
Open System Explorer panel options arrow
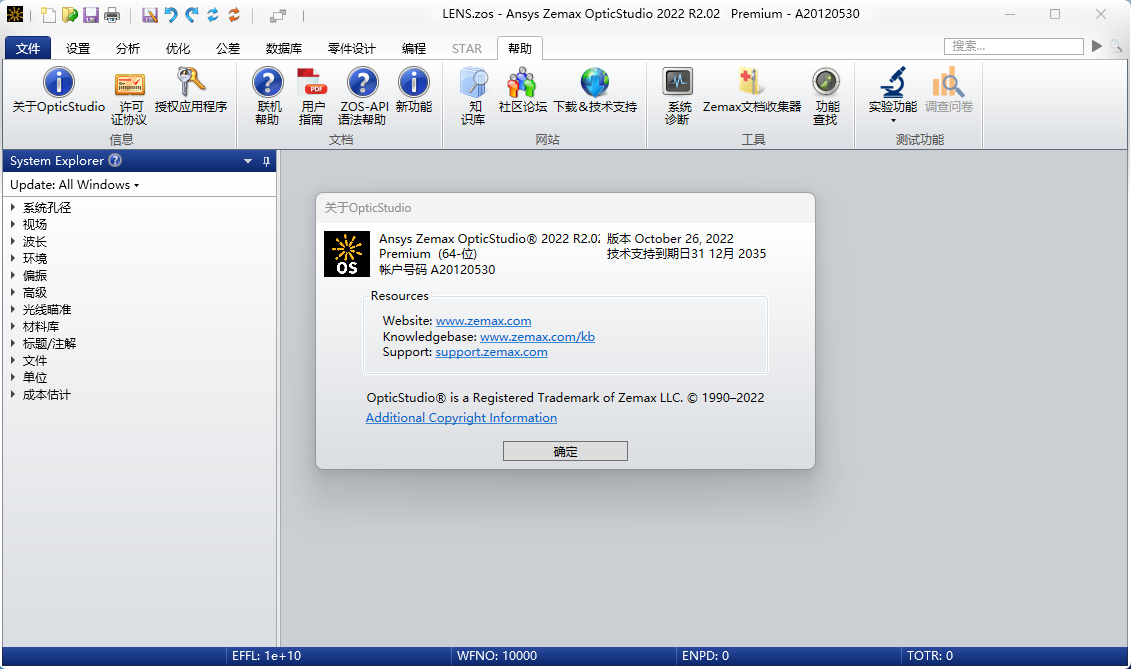pos(248,161)
